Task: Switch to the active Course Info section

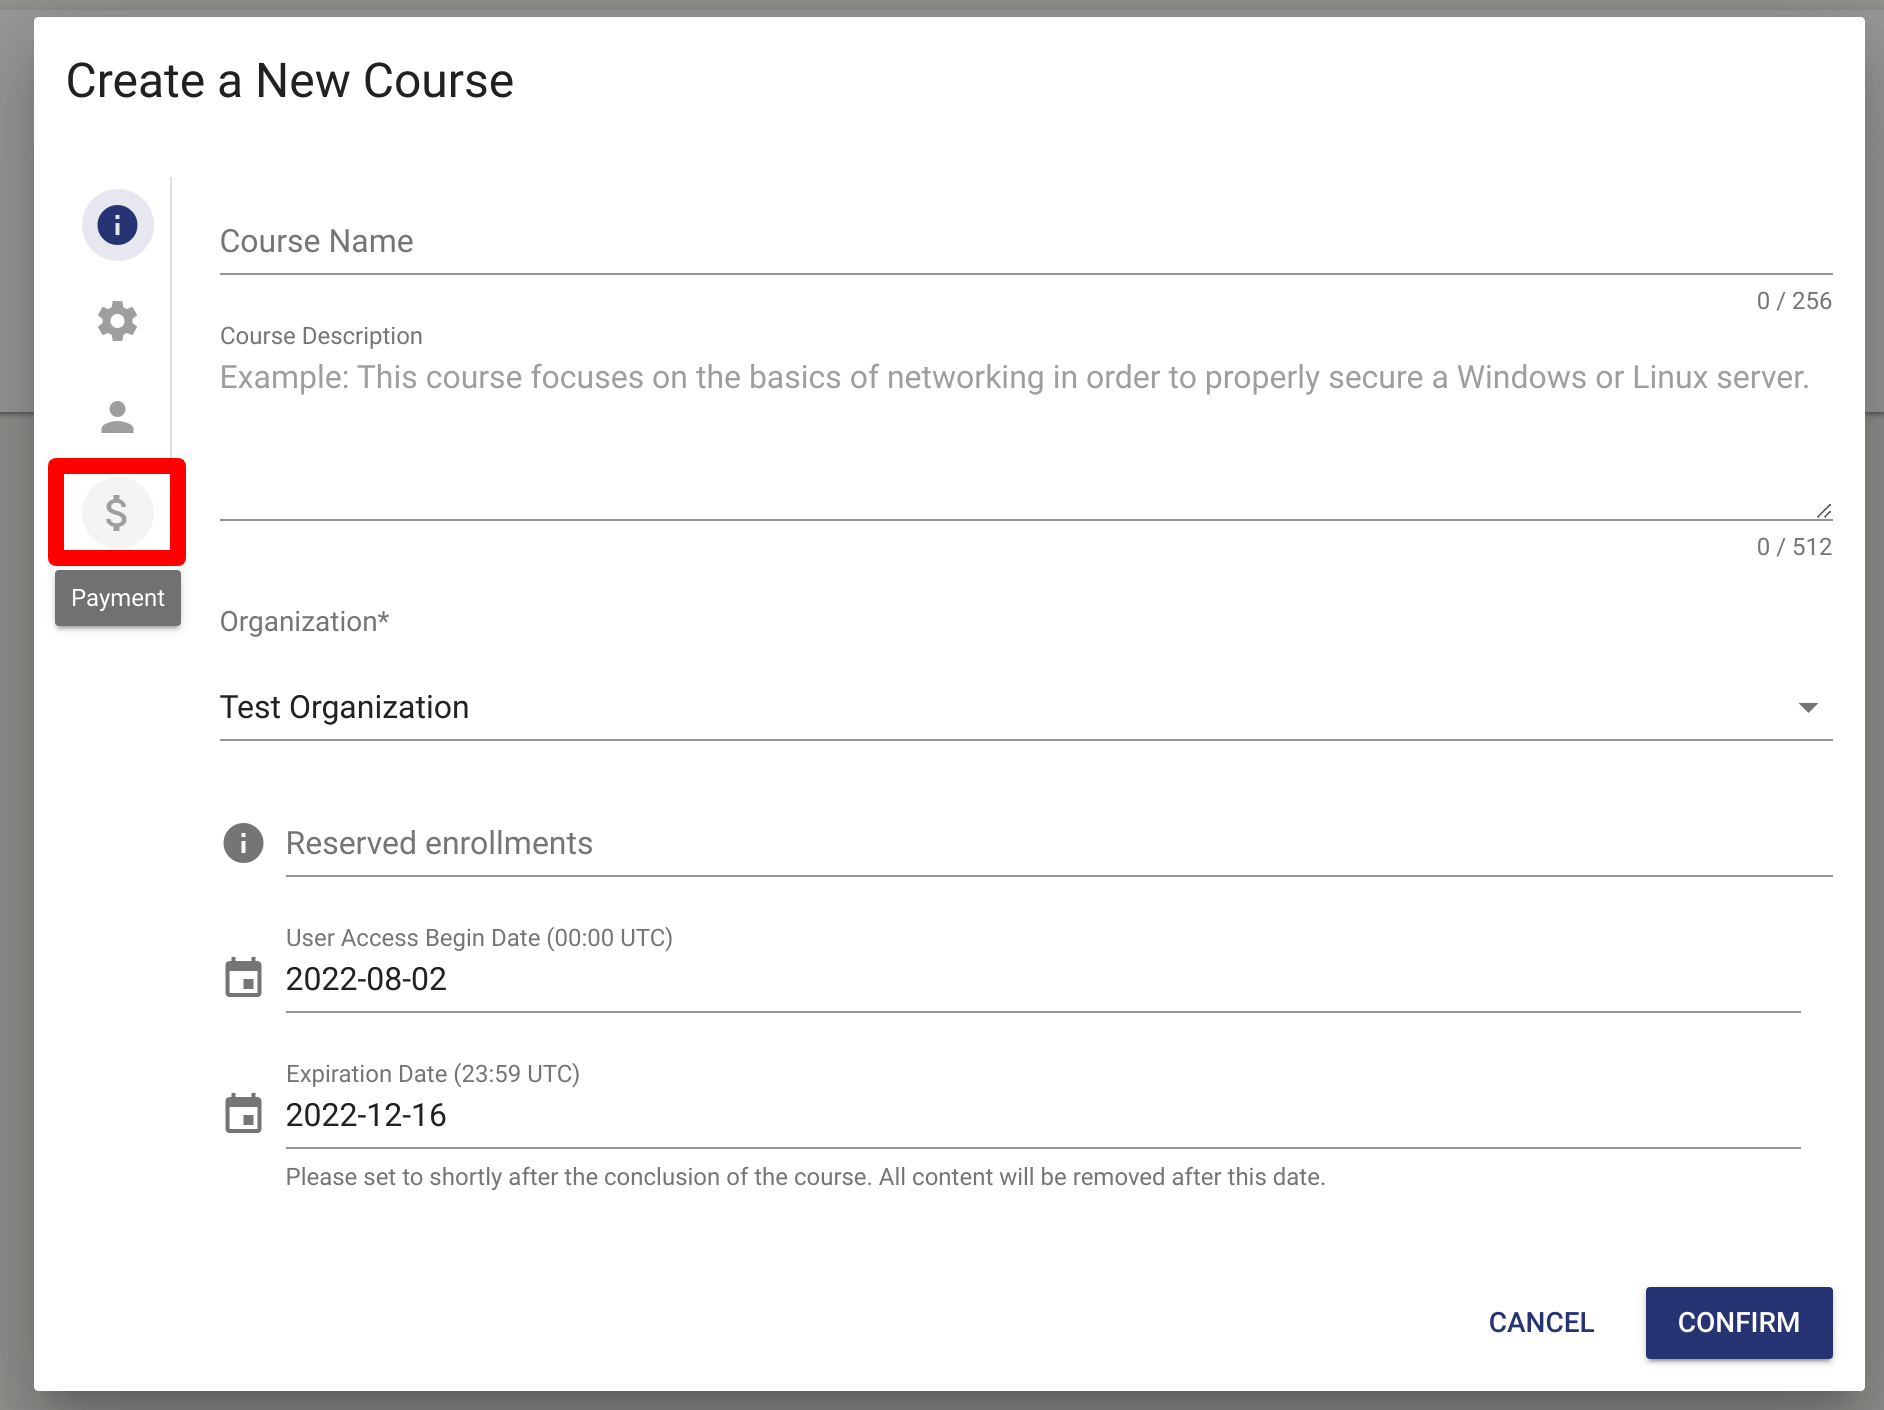Action: click(117, 225)
